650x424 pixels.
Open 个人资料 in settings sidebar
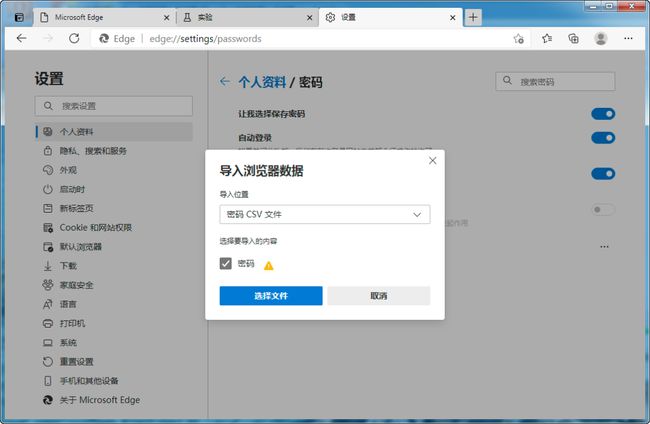(114, 132)
